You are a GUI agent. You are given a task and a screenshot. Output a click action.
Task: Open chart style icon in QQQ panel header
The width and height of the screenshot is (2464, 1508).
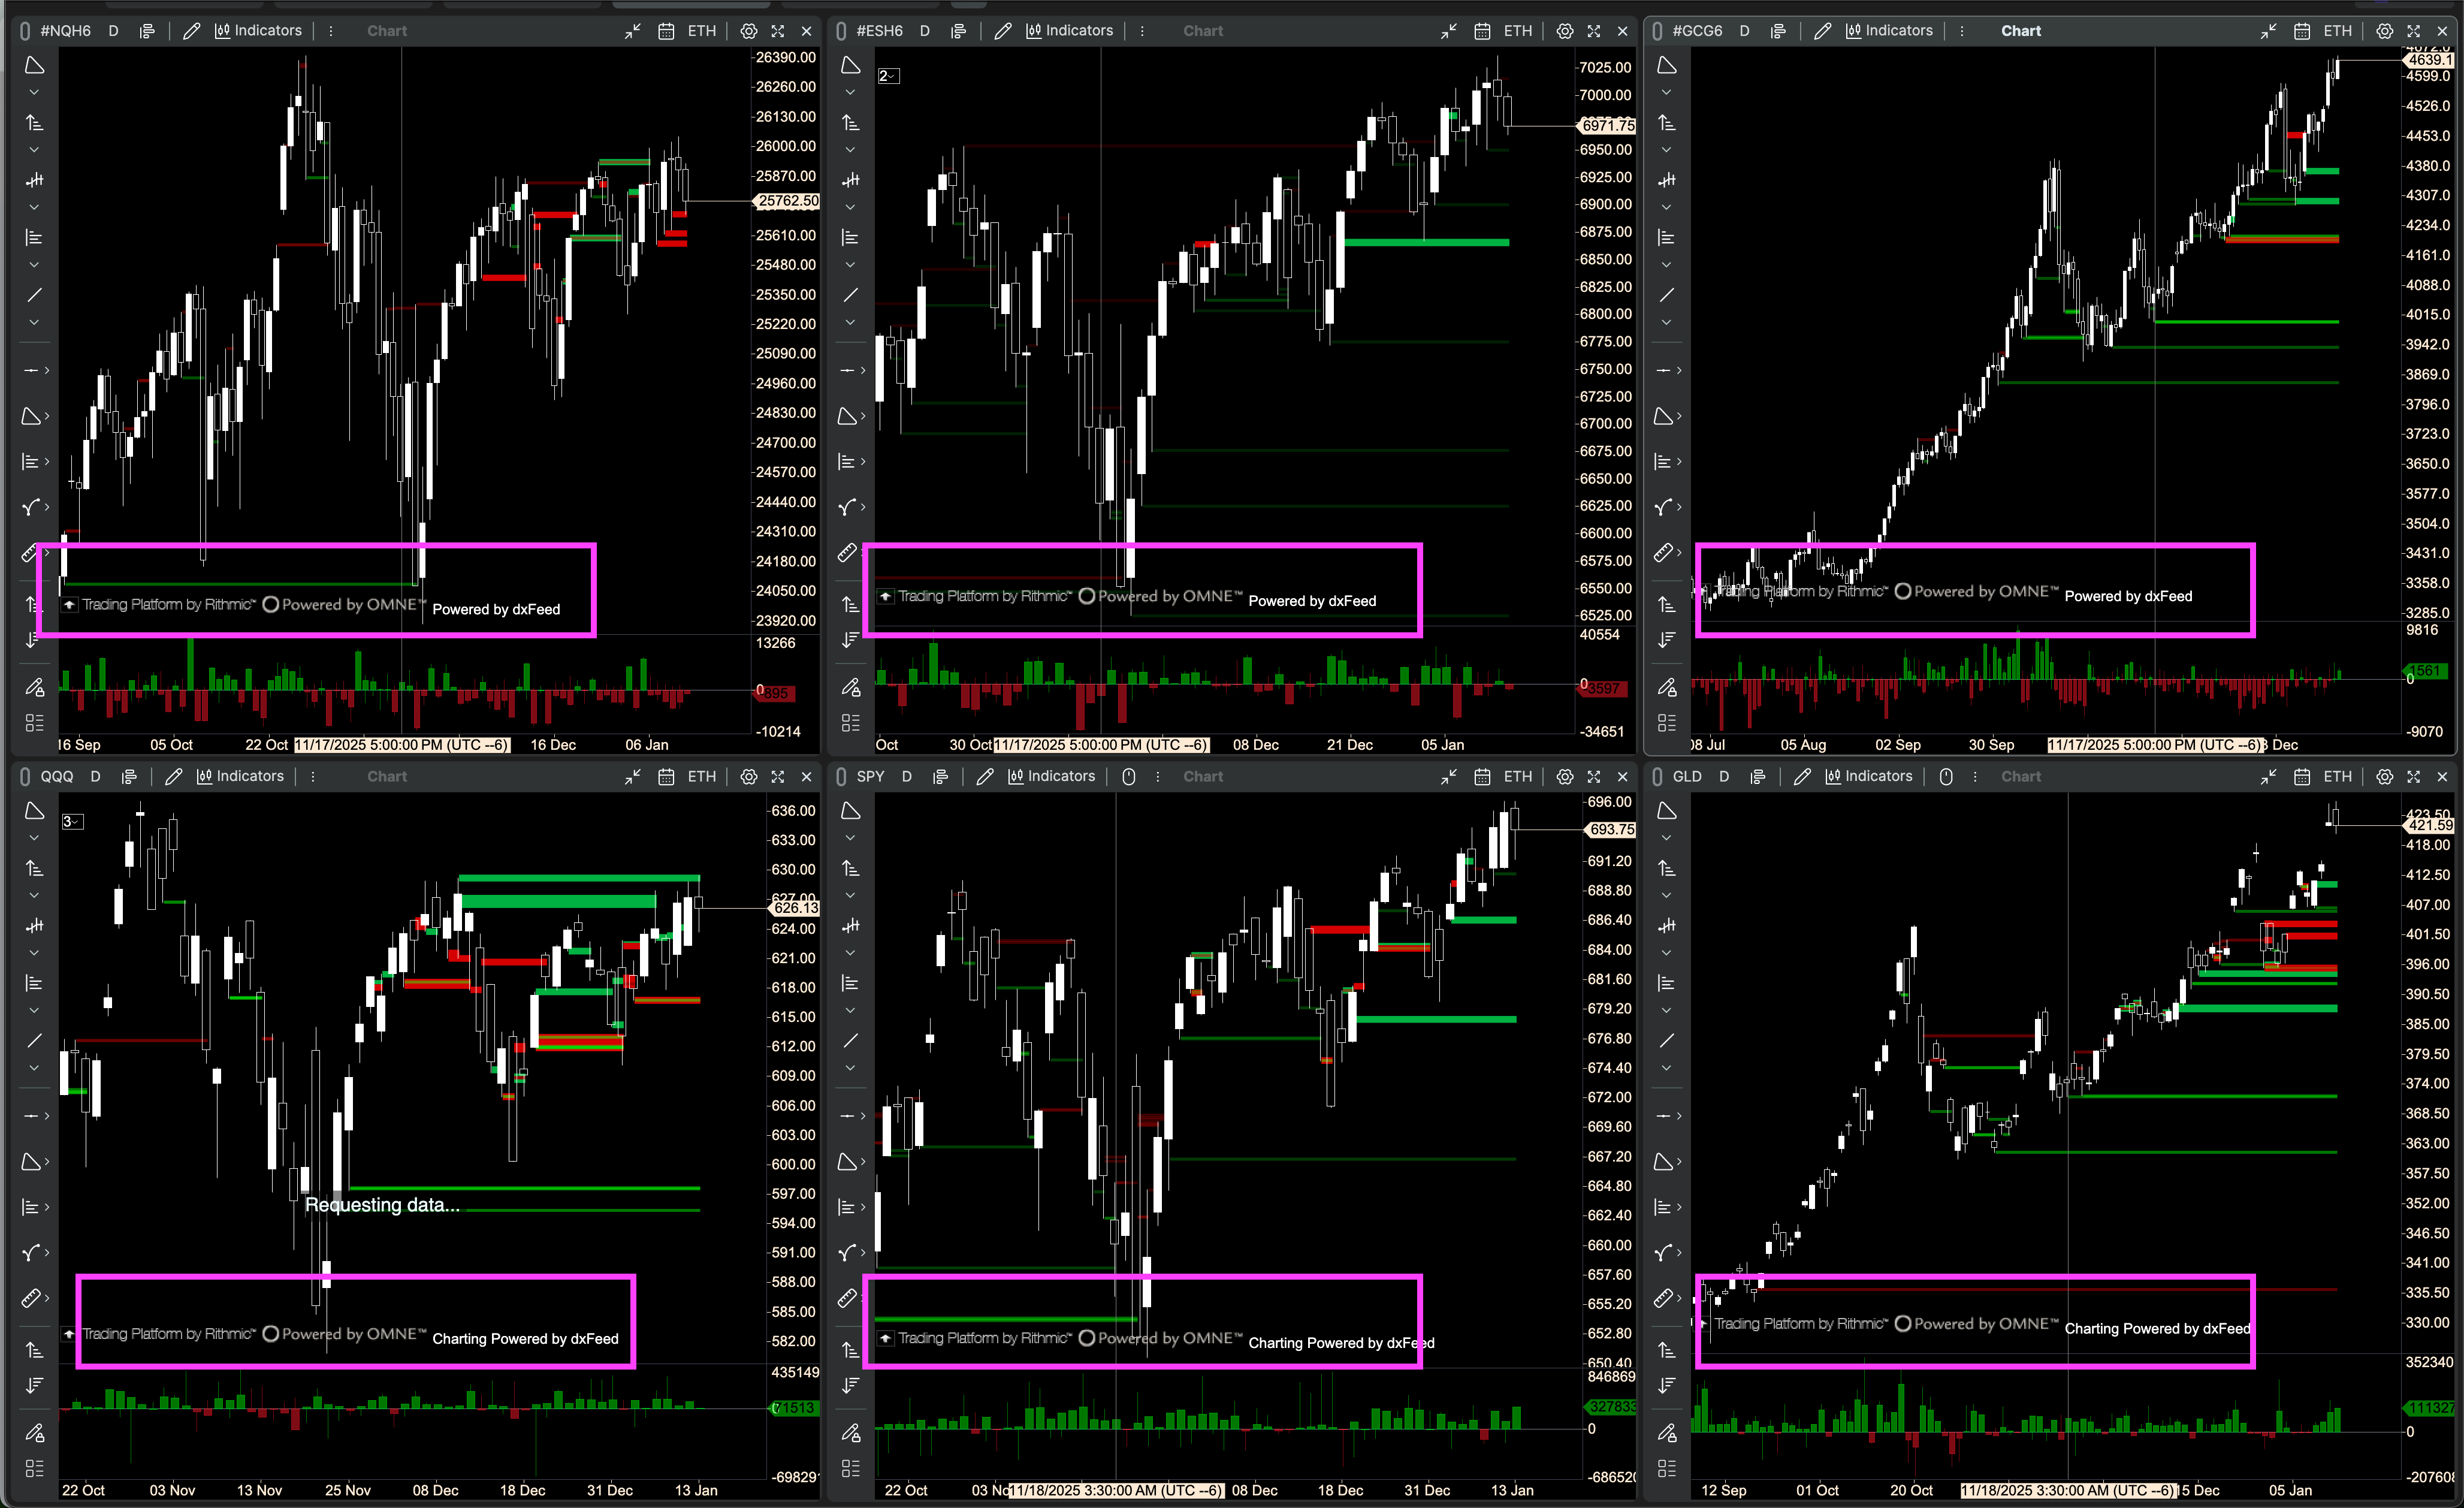click(x=129, y=777)
